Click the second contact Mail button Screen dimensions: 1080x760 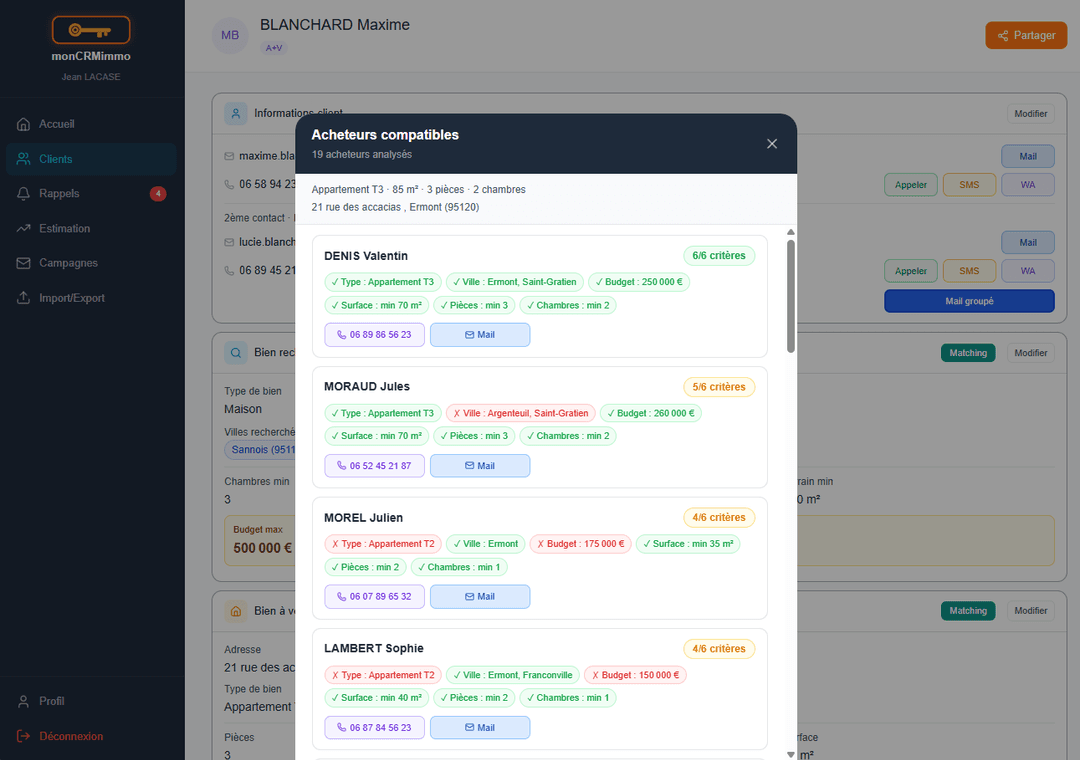[x=1028, y=243]
